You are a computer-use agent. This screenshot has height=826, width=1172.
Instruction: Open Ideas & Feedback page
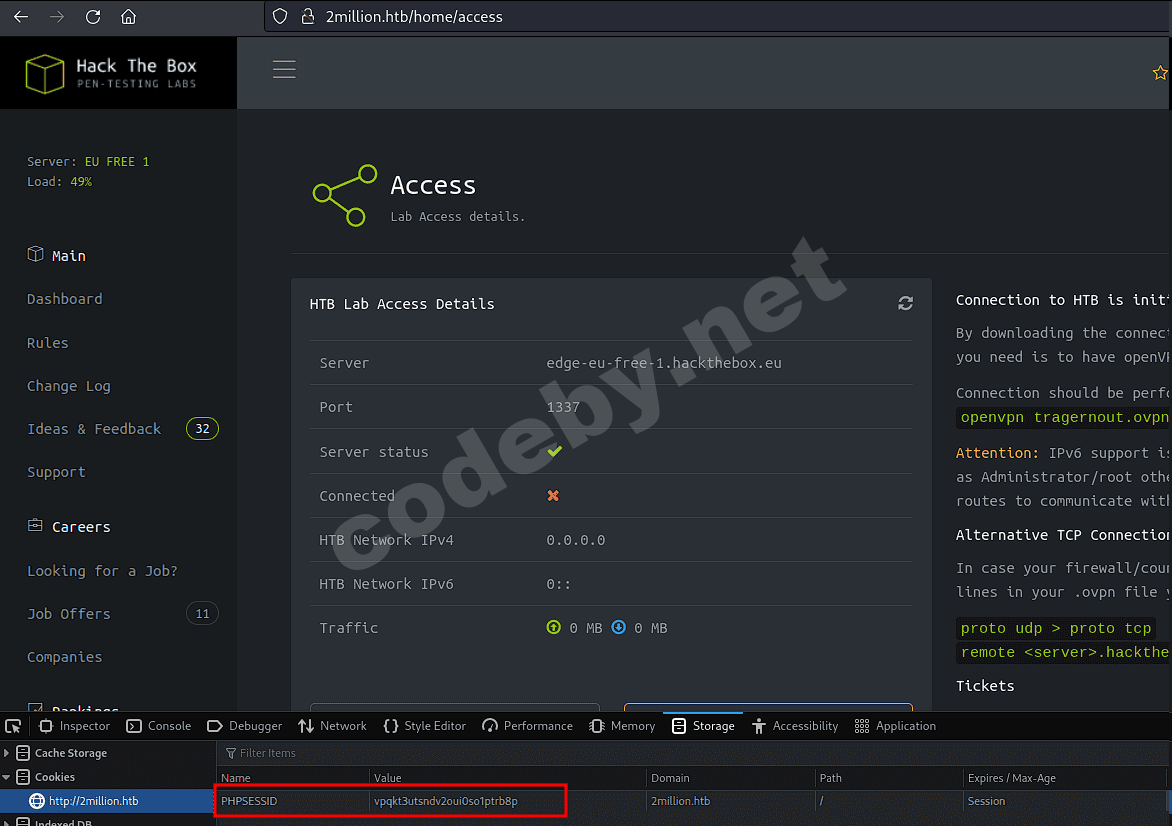(x=94, y=428)
